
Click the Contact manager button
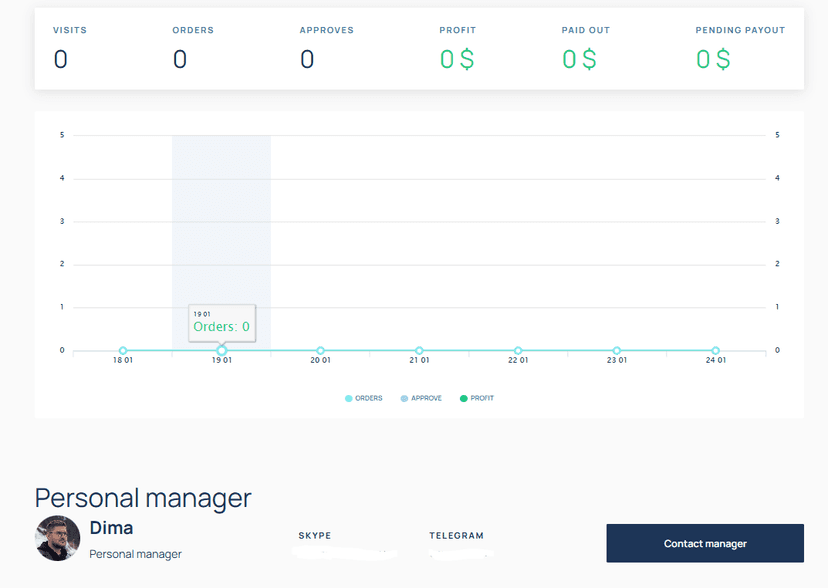pyautogui.click(x=705, y=543)
